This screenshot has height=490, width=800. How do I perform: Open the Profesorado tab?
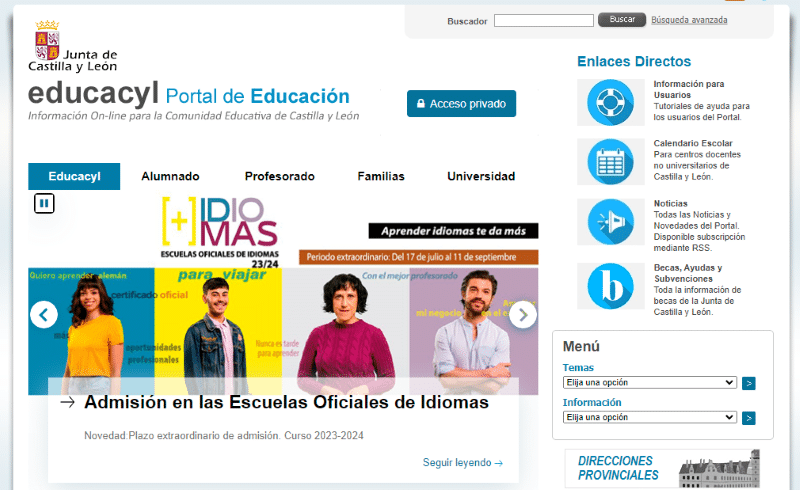280,176
